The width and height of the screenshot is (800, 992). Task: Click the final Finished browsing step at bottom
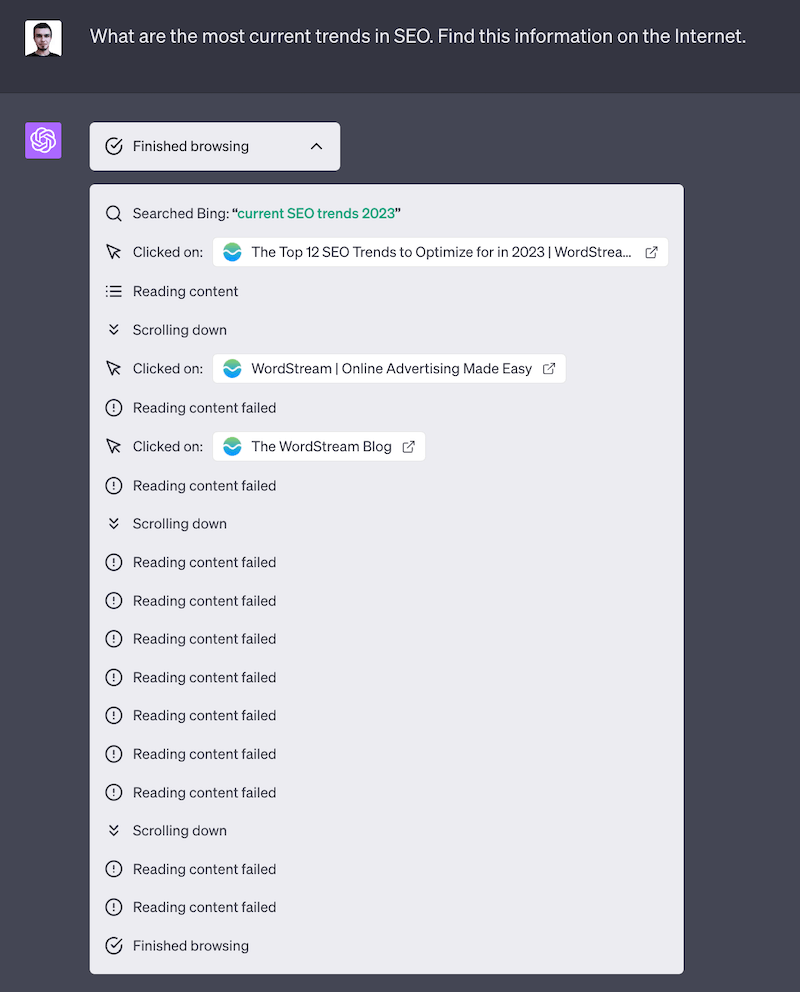click(x=190, y=945)
